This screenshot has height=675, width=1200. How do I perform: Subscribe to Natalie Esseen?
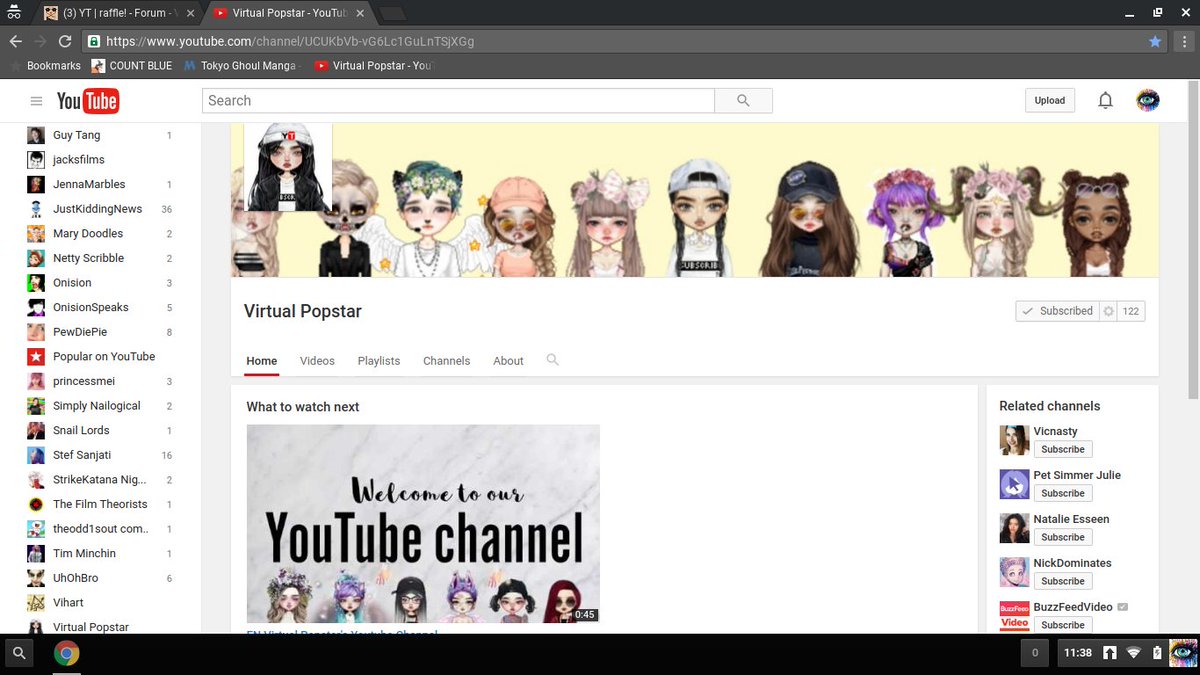point(1063,538)
